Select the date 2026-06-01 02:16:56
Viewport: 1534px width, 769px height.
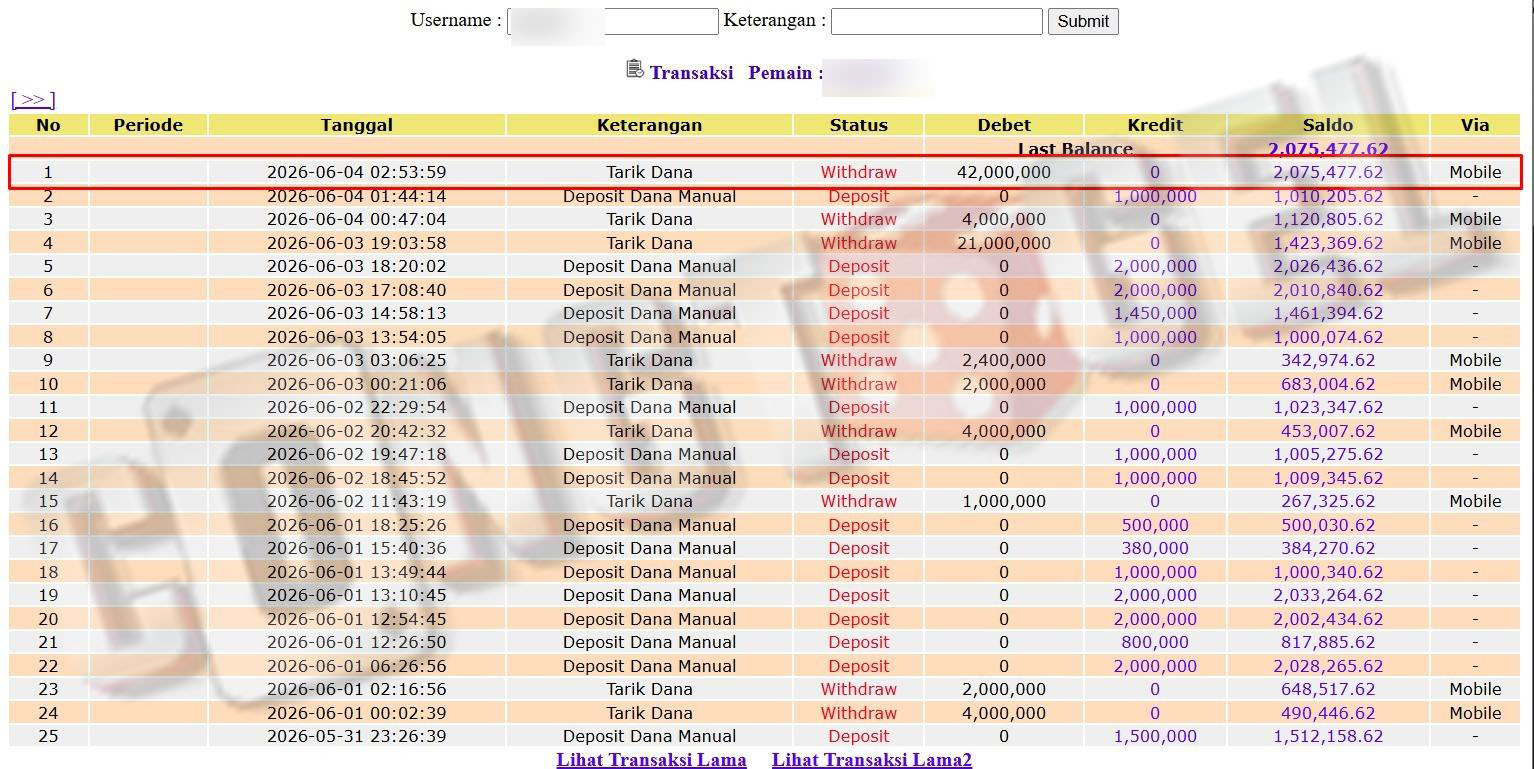pos(357,689)
